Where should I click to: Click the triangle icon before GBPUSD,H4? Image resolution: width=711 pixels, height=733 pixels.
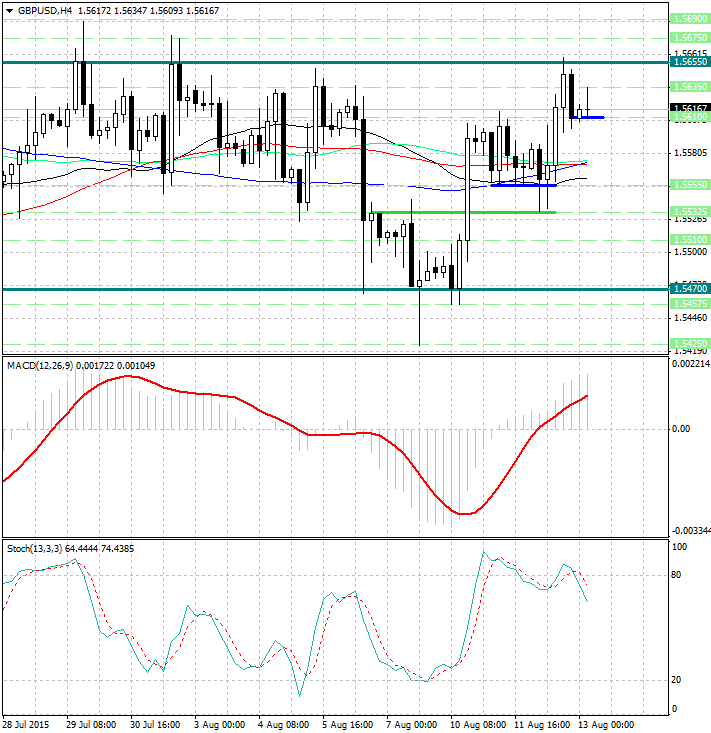tap(9, 10)
